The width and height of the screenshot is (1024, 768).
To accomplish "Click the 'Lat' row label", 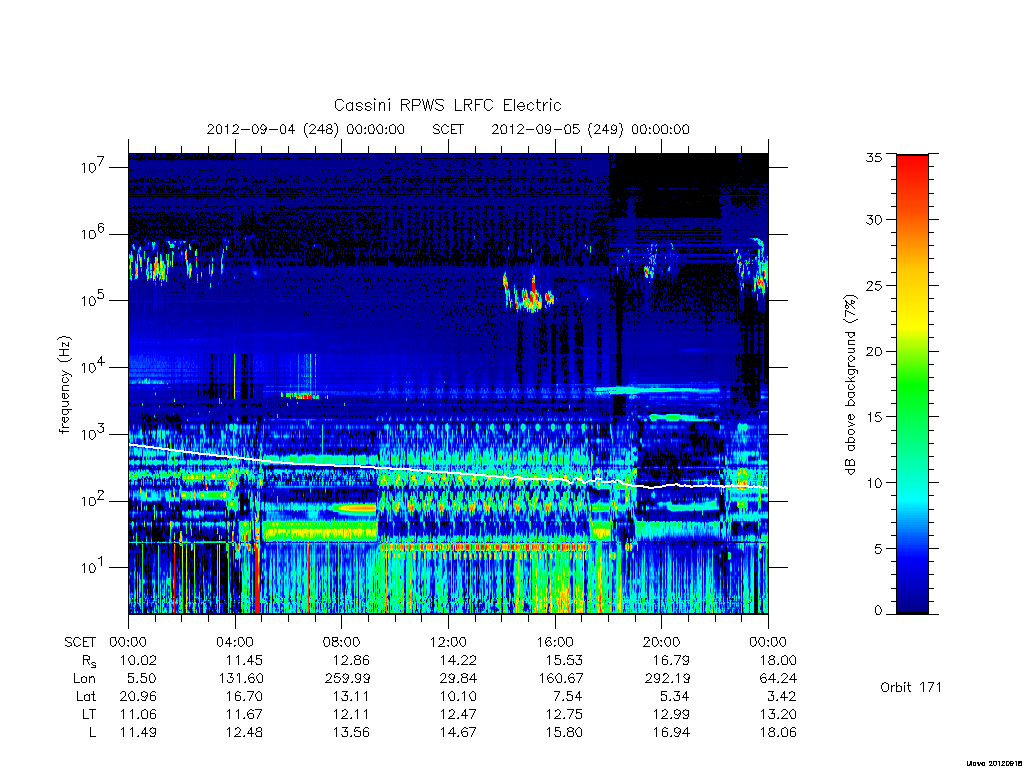I will [86, 696].
